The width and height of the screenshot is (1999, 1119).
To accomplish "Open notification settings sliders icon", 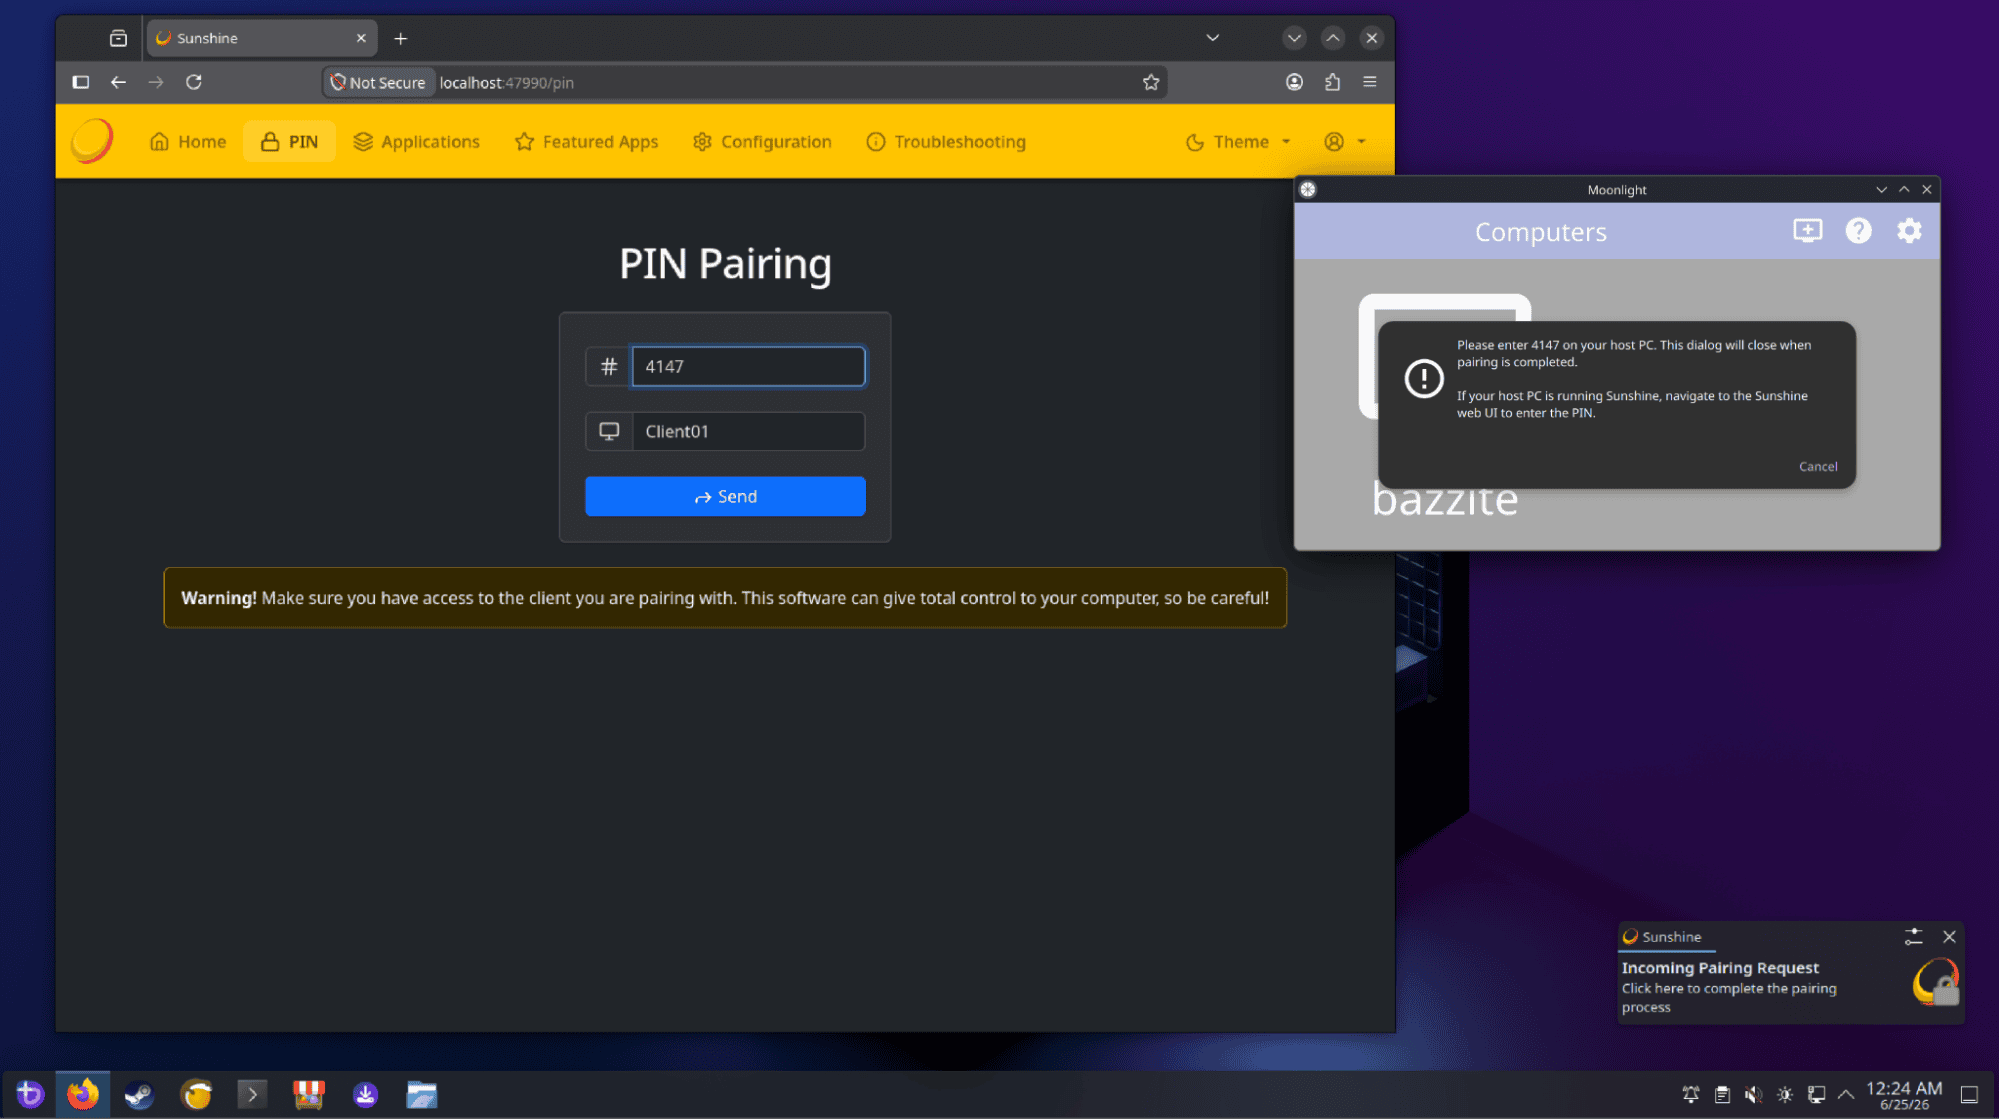I will (x=1913, y=937).
